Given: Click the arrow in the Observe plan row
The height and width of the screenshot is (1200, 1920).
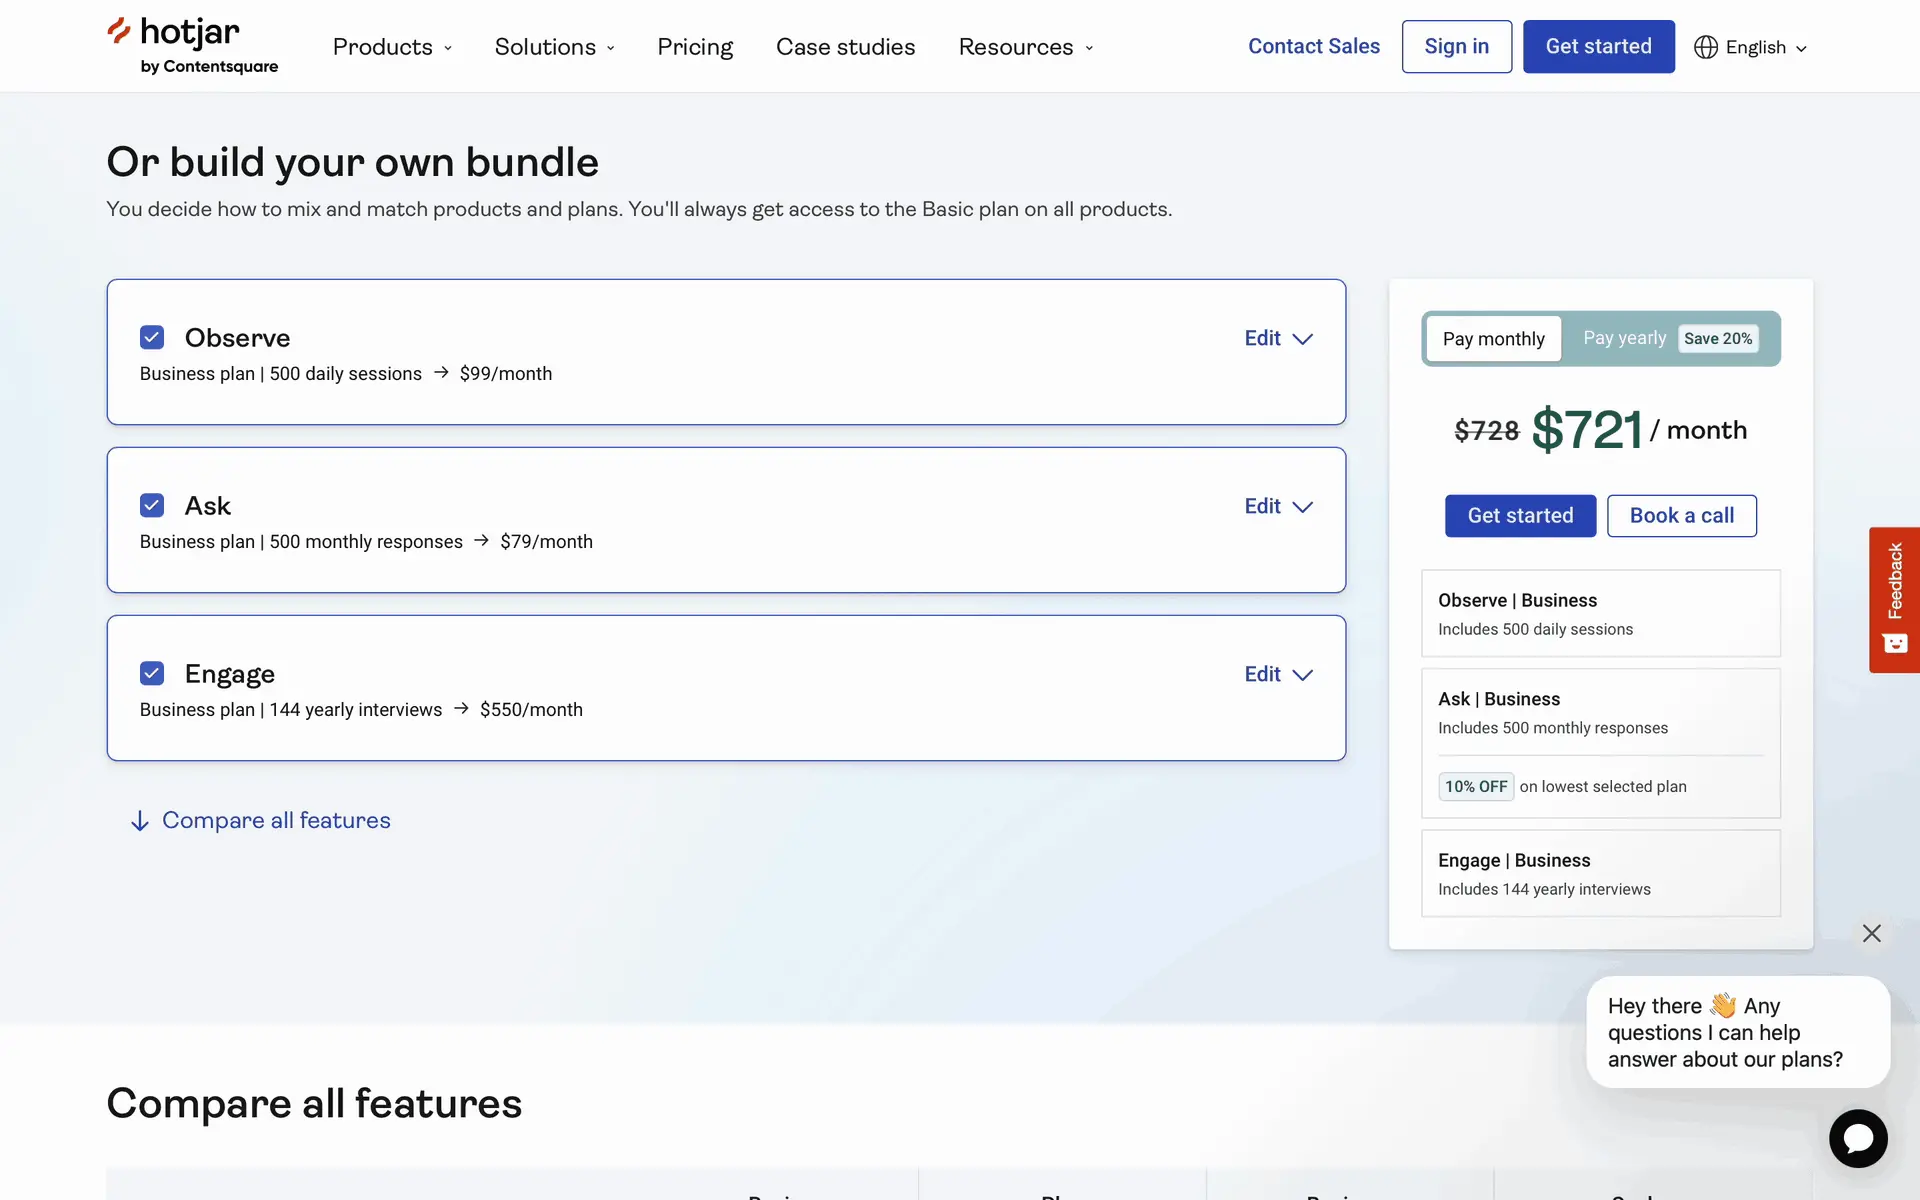Looking at the screenshot, I should tap(441, 372).
